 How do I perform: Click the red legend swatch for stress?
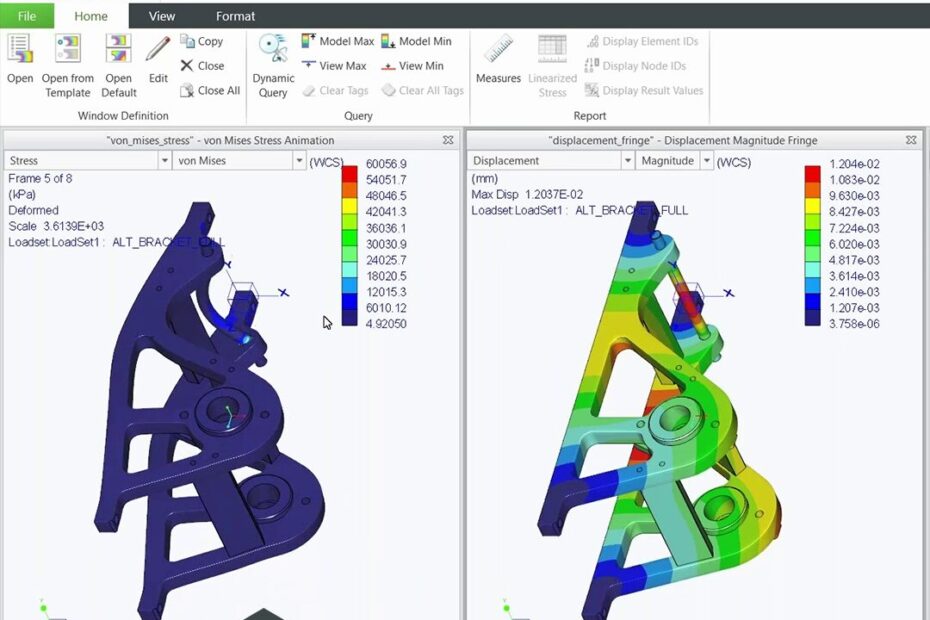pos(349,172)
